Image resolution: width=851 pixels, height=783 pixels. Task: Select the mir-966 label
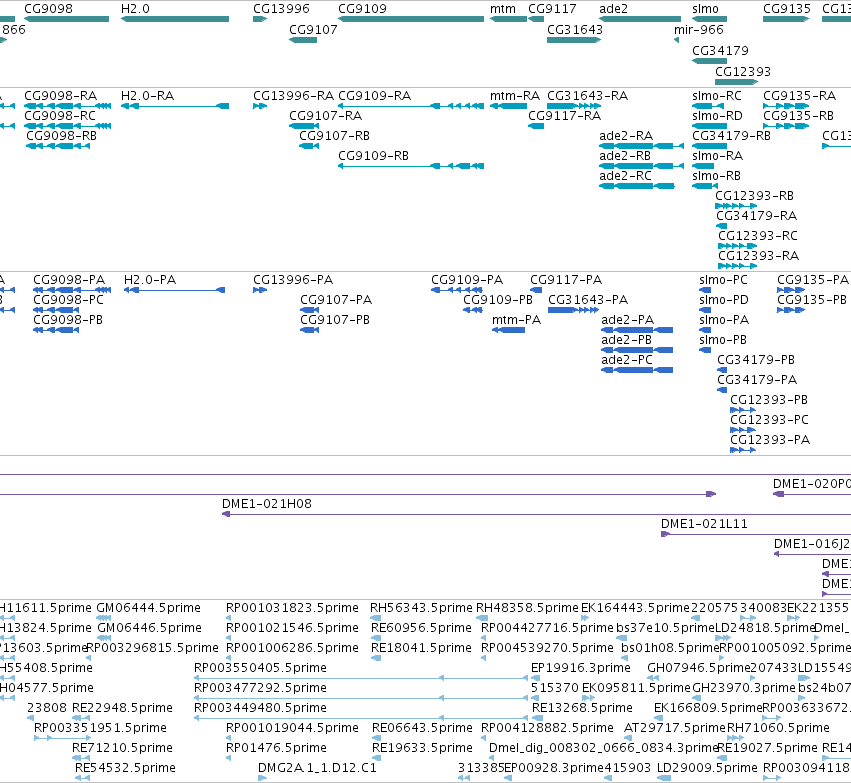(x=698, y=29)
